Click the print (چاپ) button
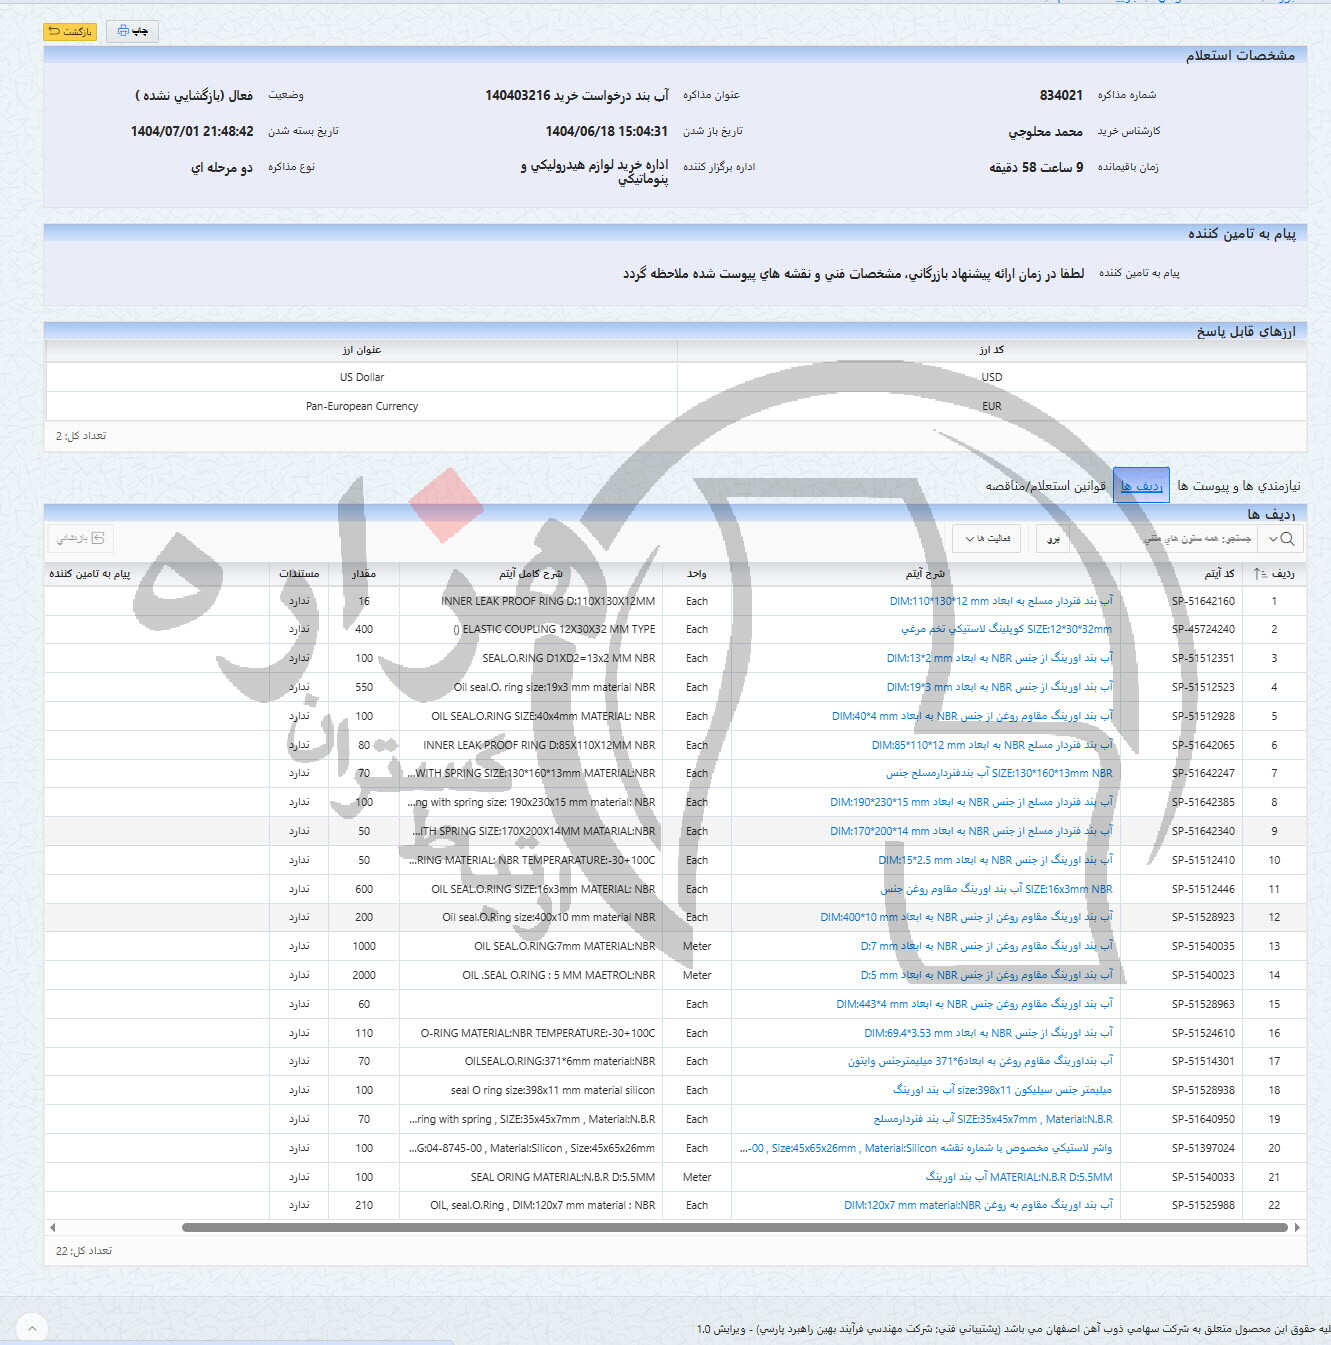 [x=132, y=32]
